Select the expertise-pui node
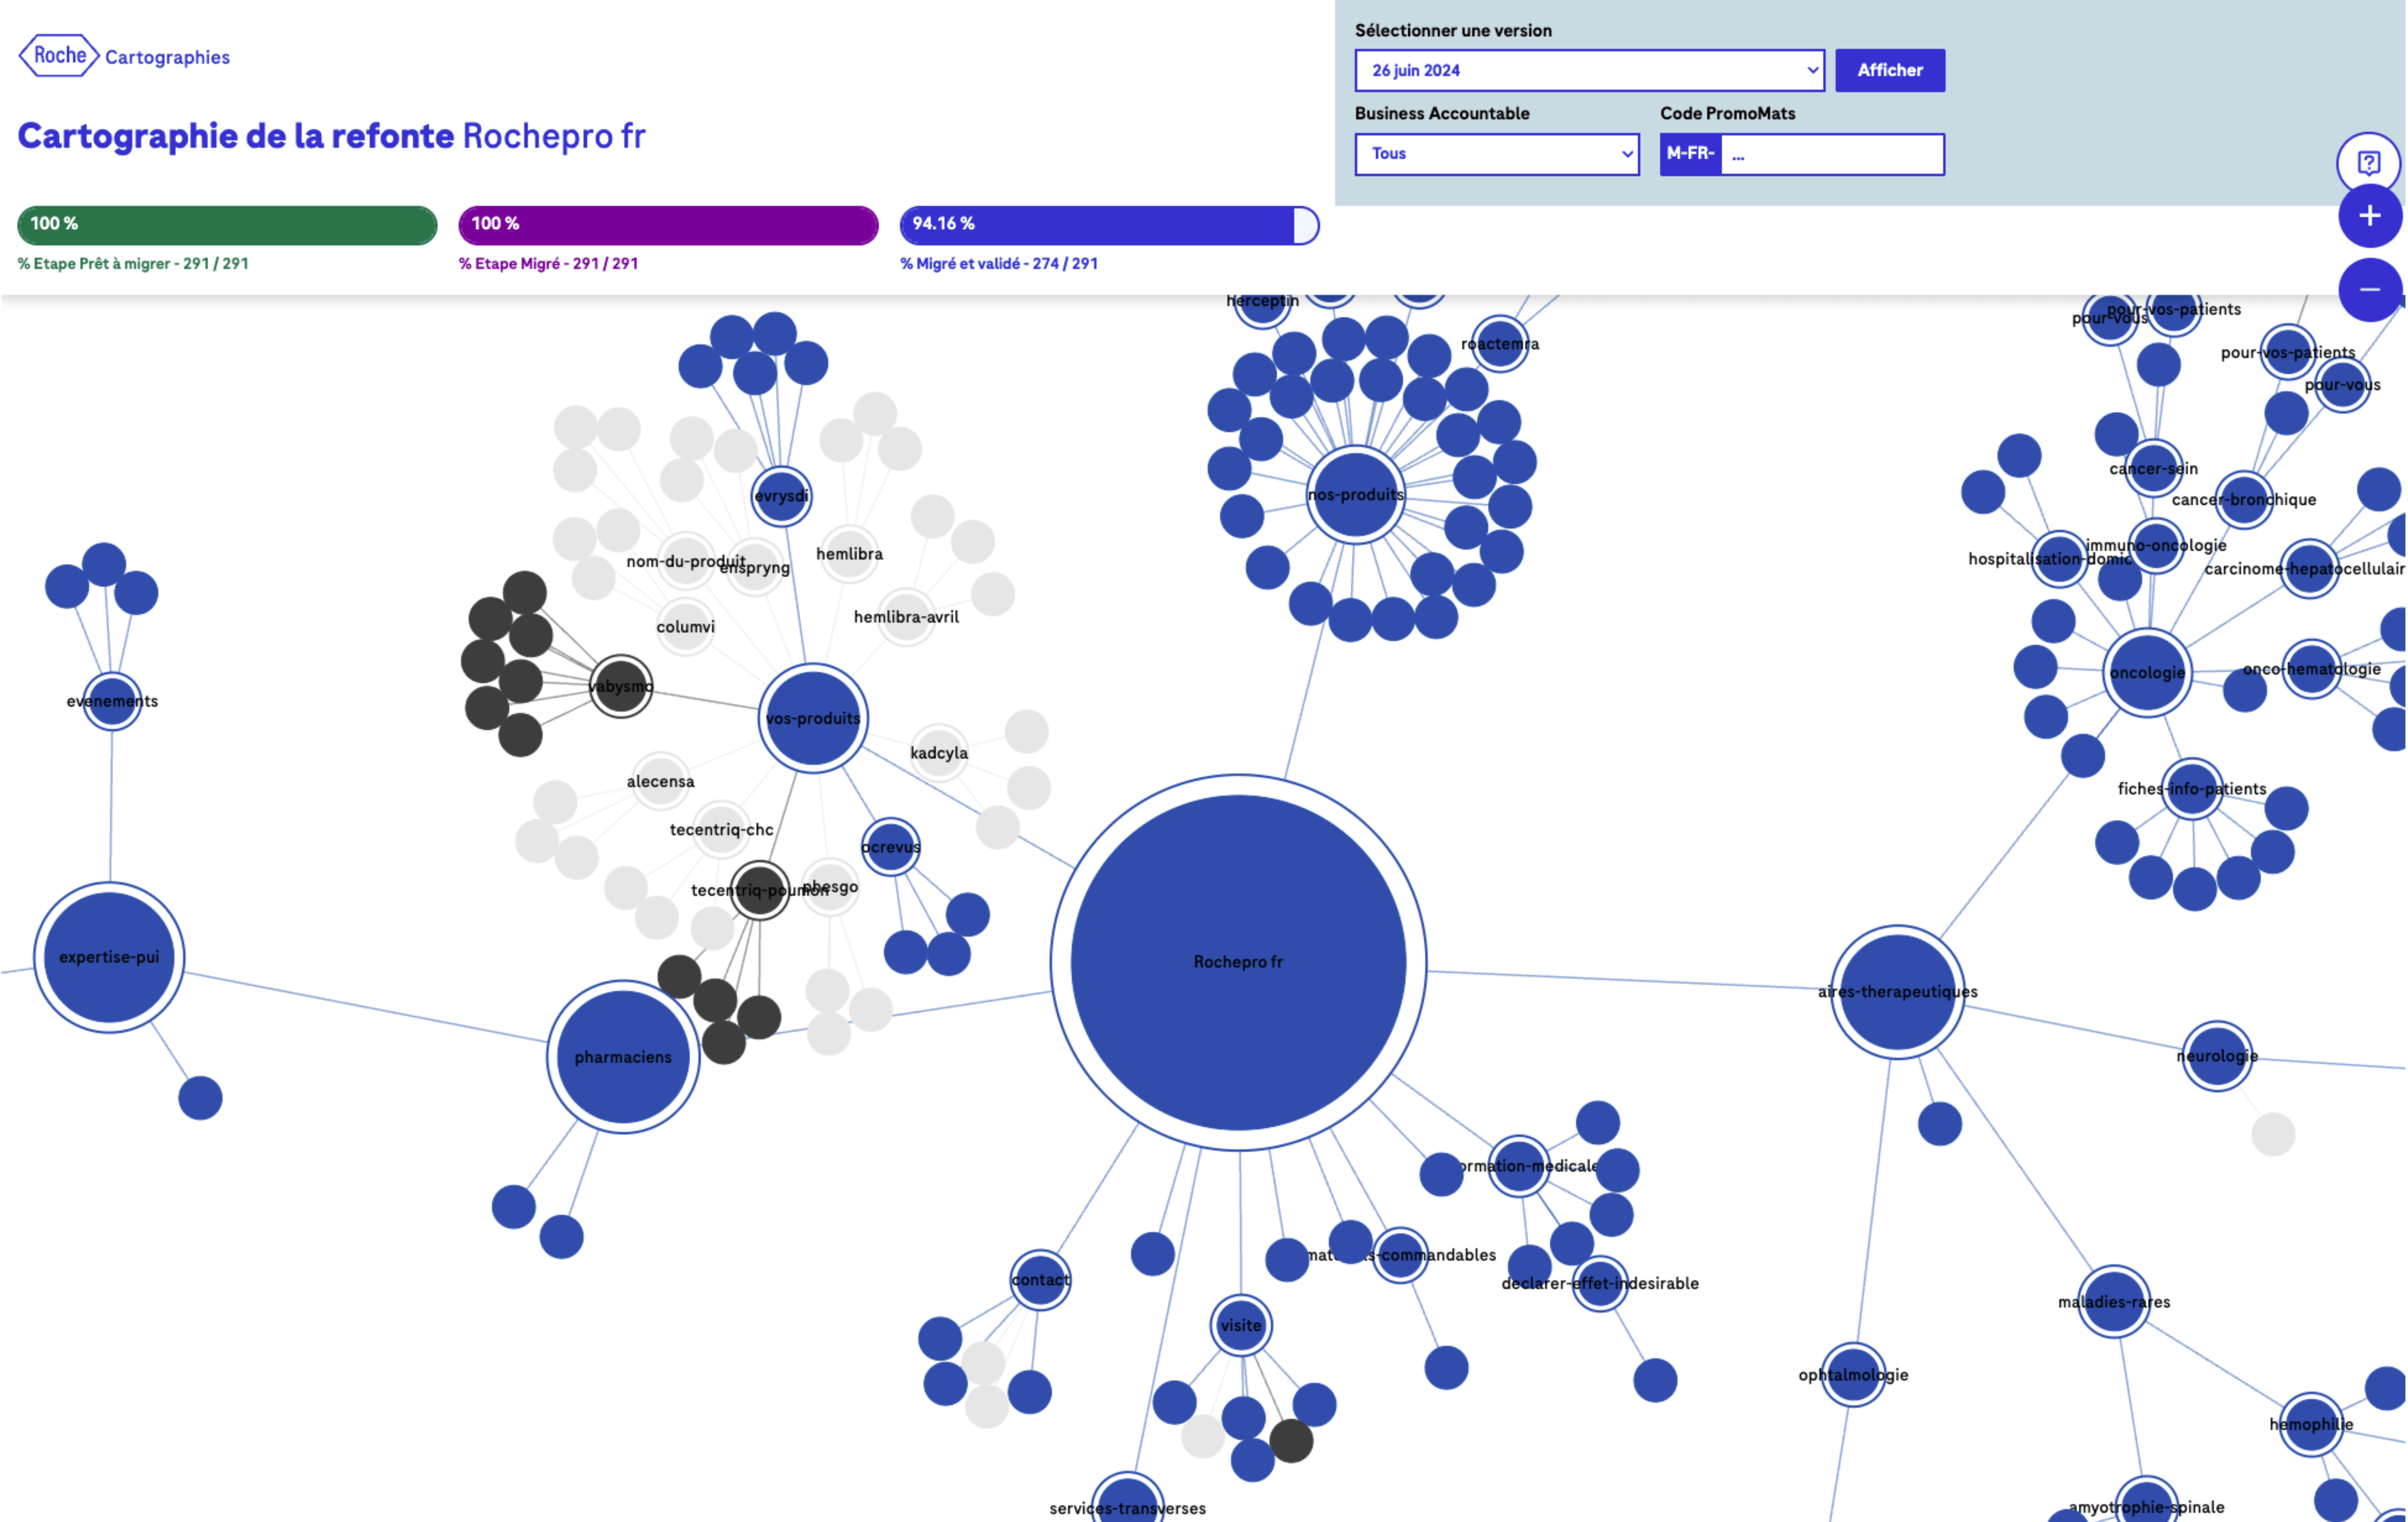 pos(109,957)
